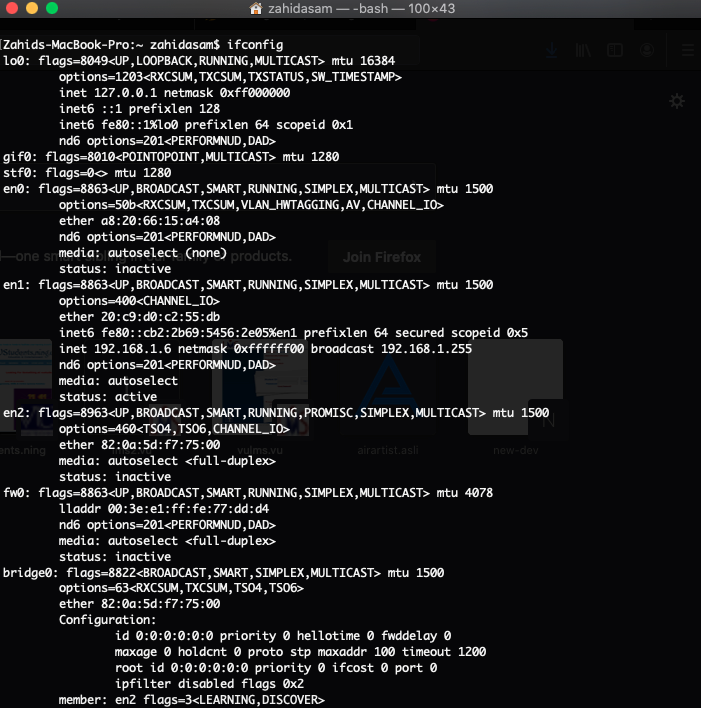Click the 'fw0:' interface name

pos(17,493)
